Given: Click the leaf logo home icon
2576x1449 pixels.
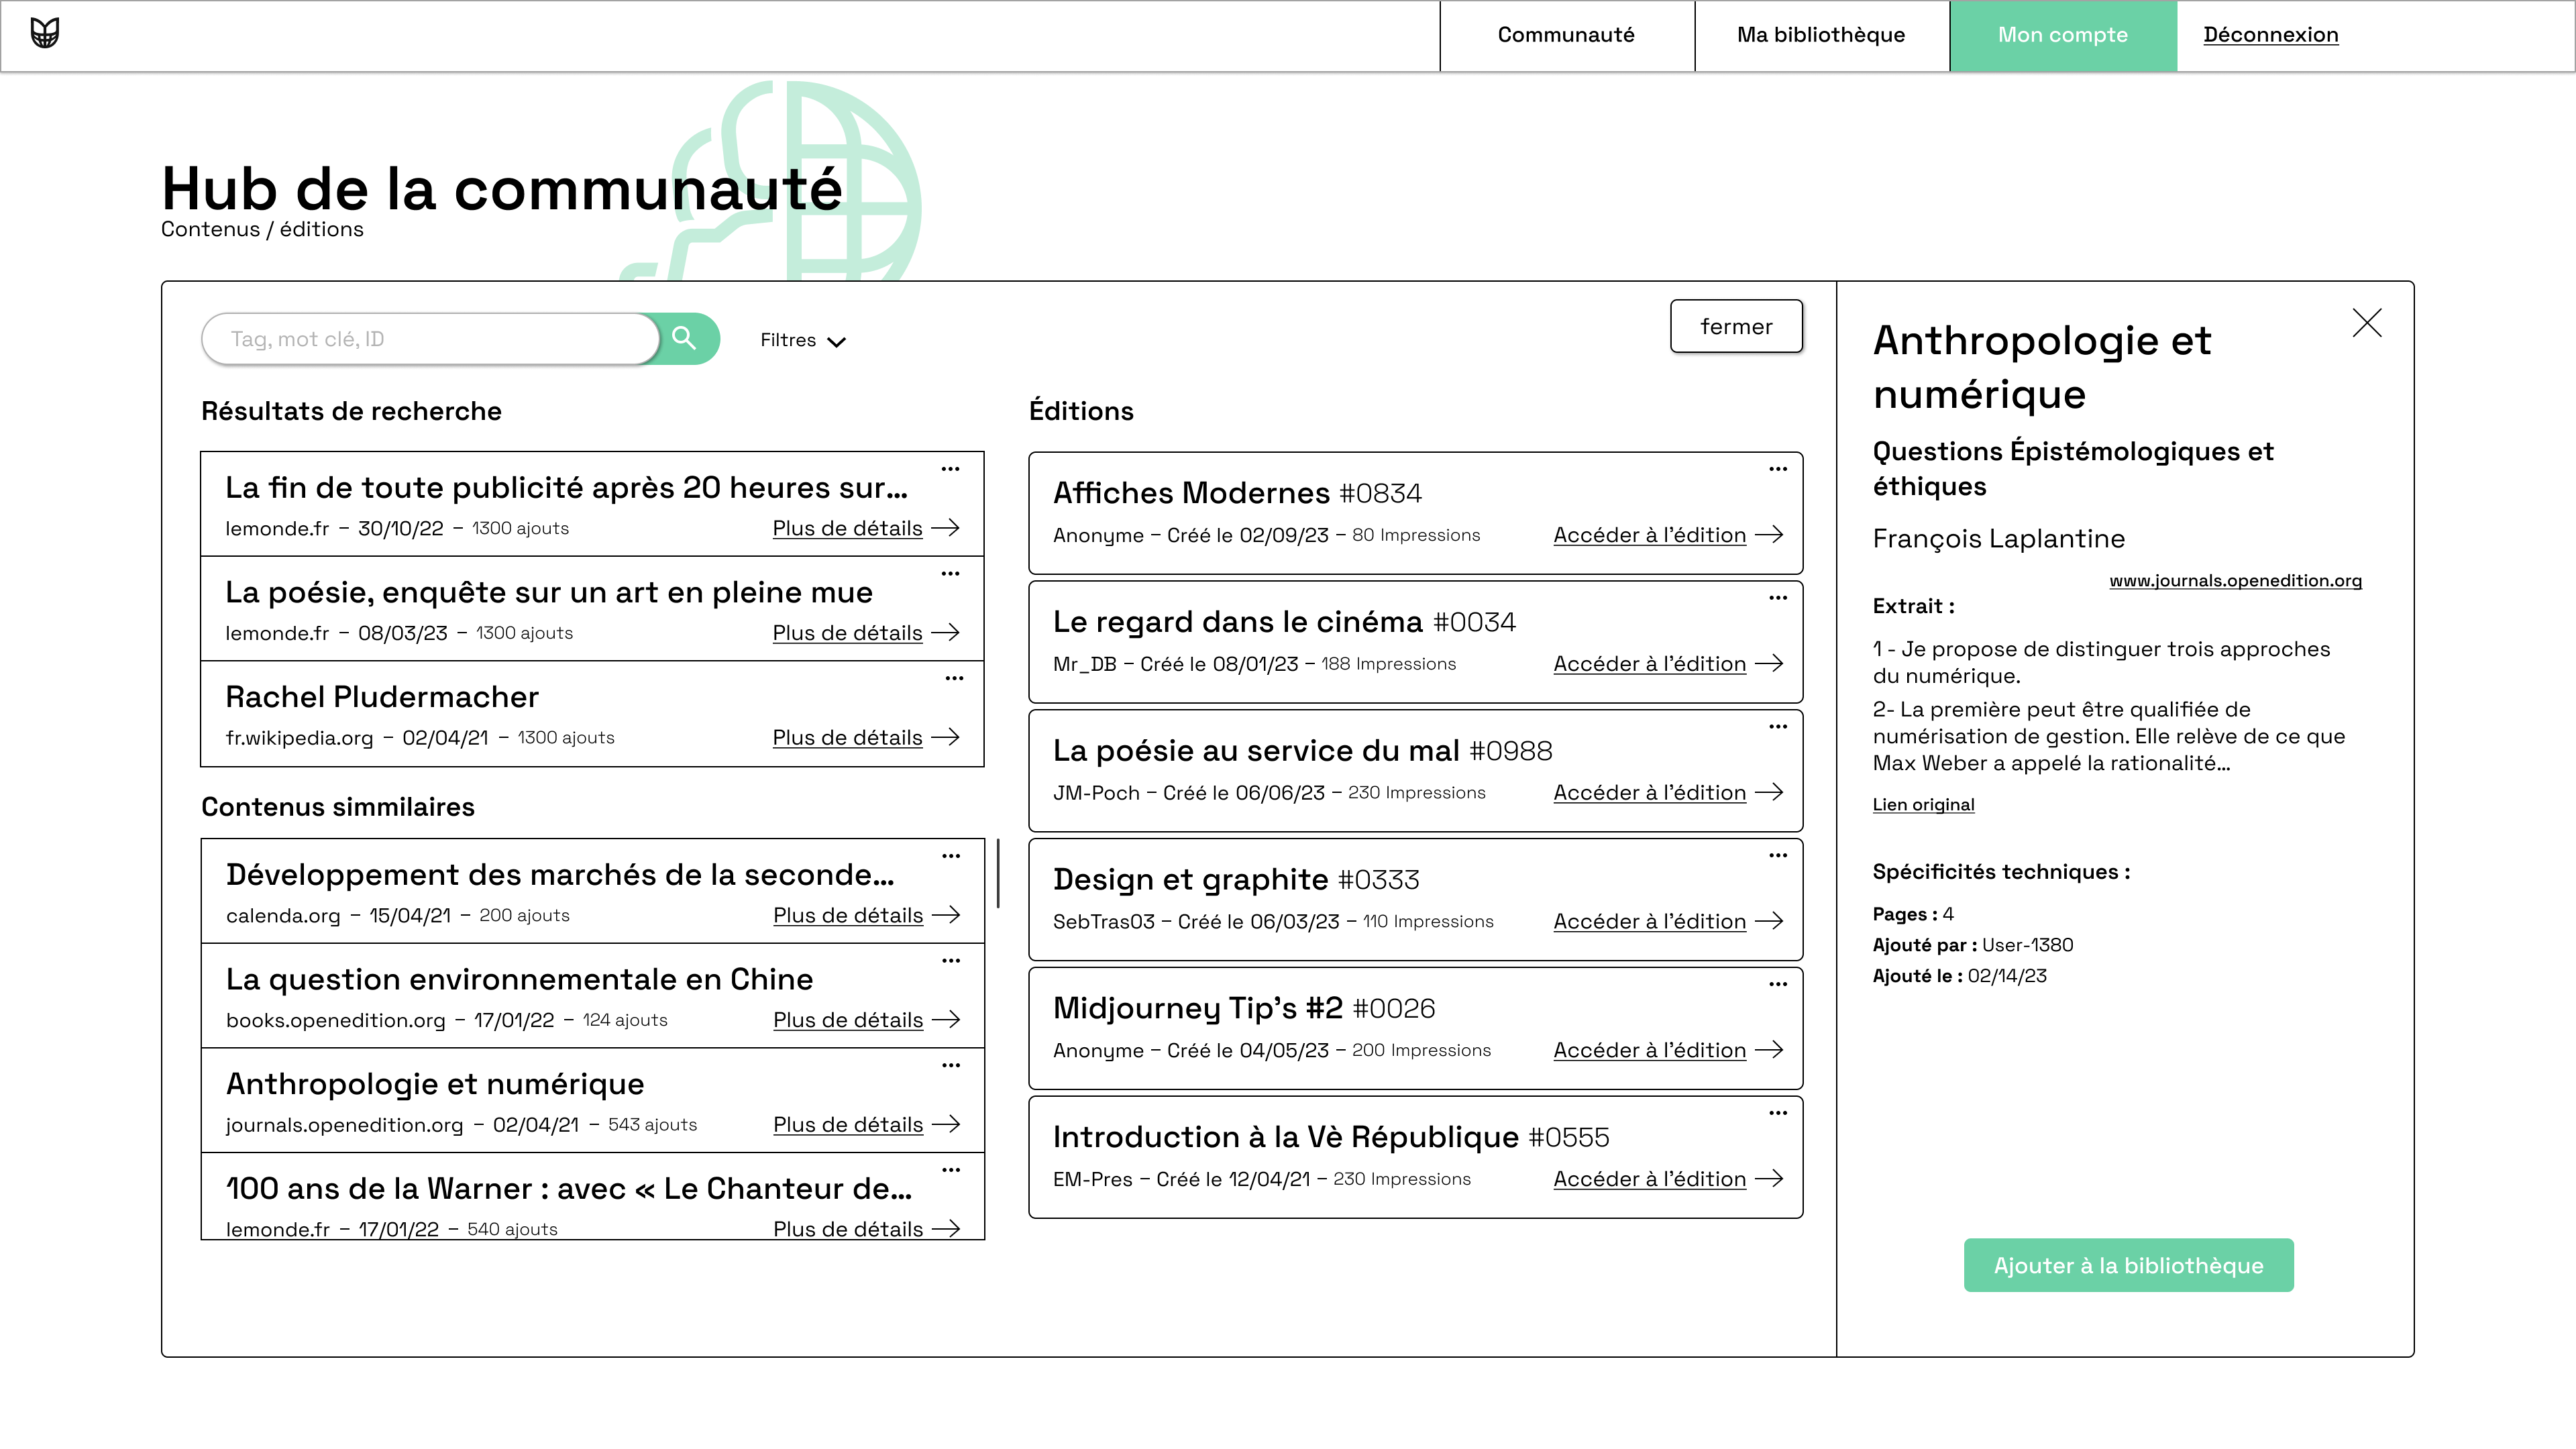Looking at the screenshot, I should pyautogui.click(x=44, y=33).
